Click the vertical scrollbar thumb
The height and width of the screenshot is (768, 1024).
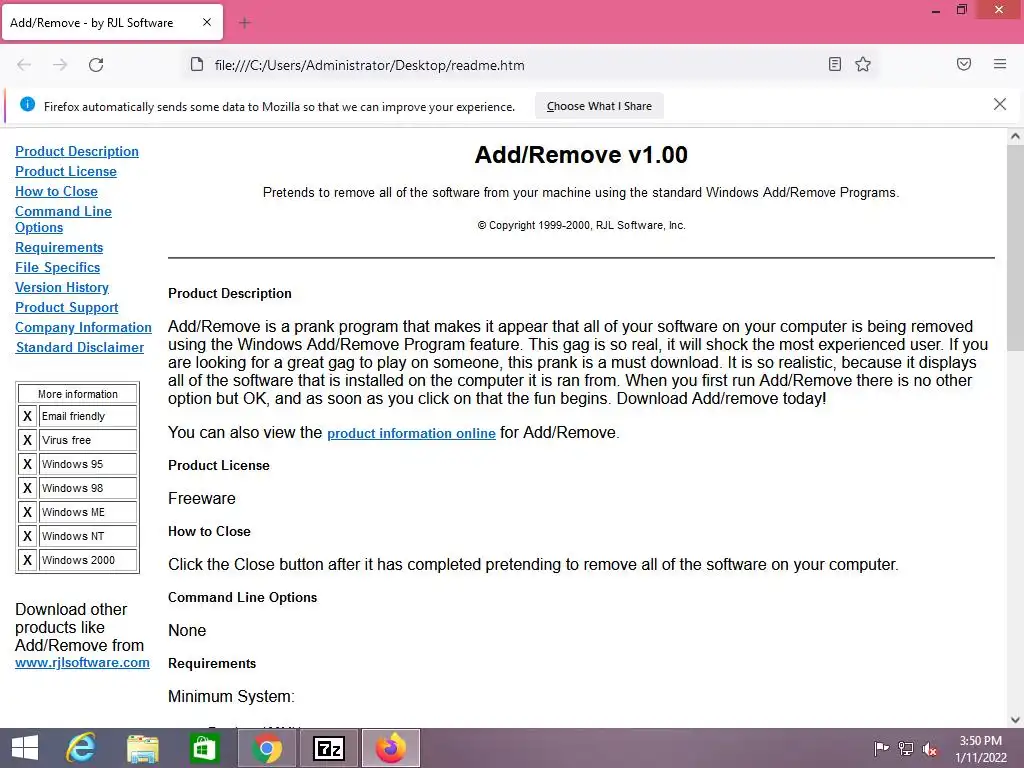click(1015, 248)
